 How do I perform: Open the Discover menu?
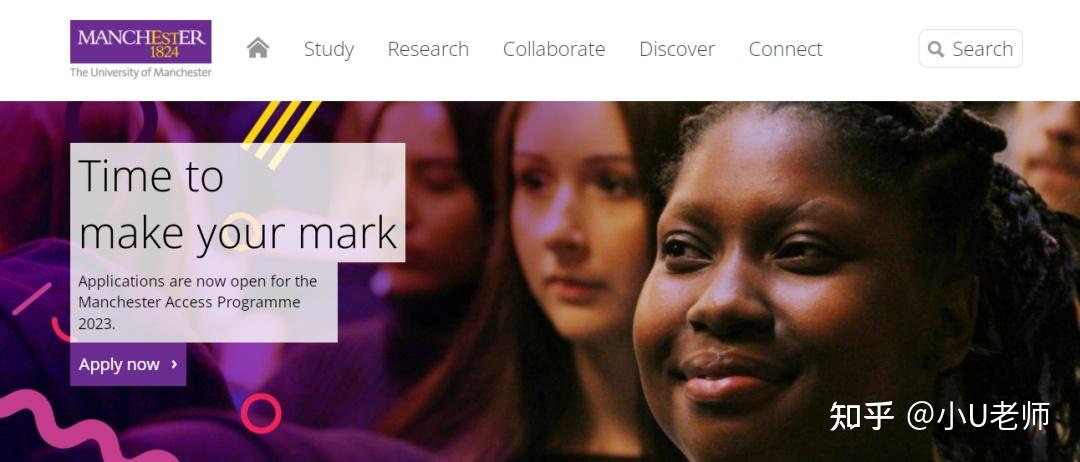click(x=677, y=49)
